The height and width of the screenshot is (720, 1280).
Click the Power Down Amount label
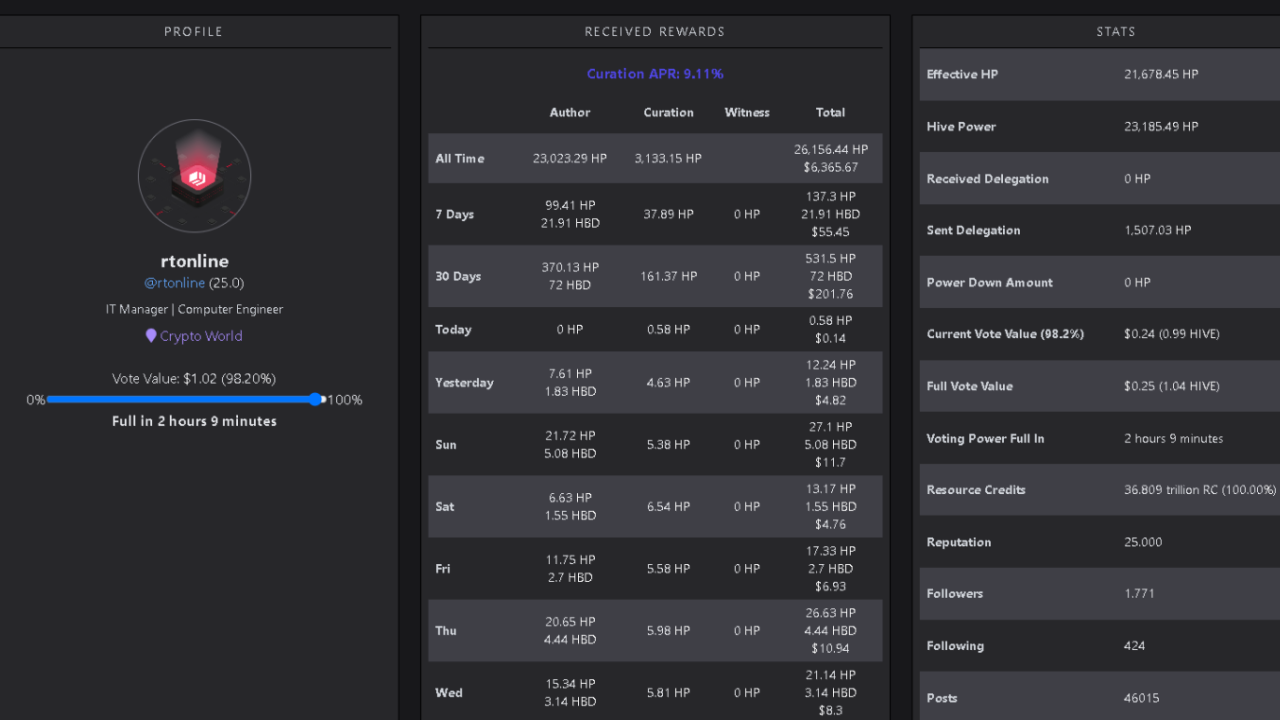point(990,283)
